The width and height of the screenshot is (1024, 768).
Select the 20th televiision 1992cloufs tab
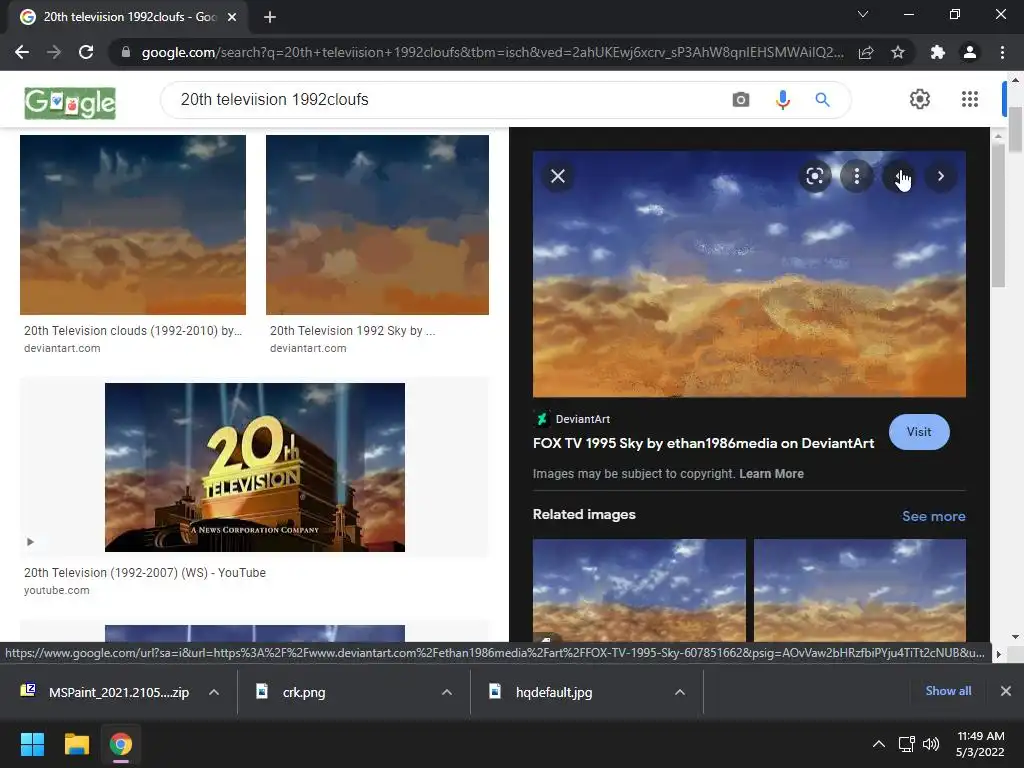tap(128, 17)
